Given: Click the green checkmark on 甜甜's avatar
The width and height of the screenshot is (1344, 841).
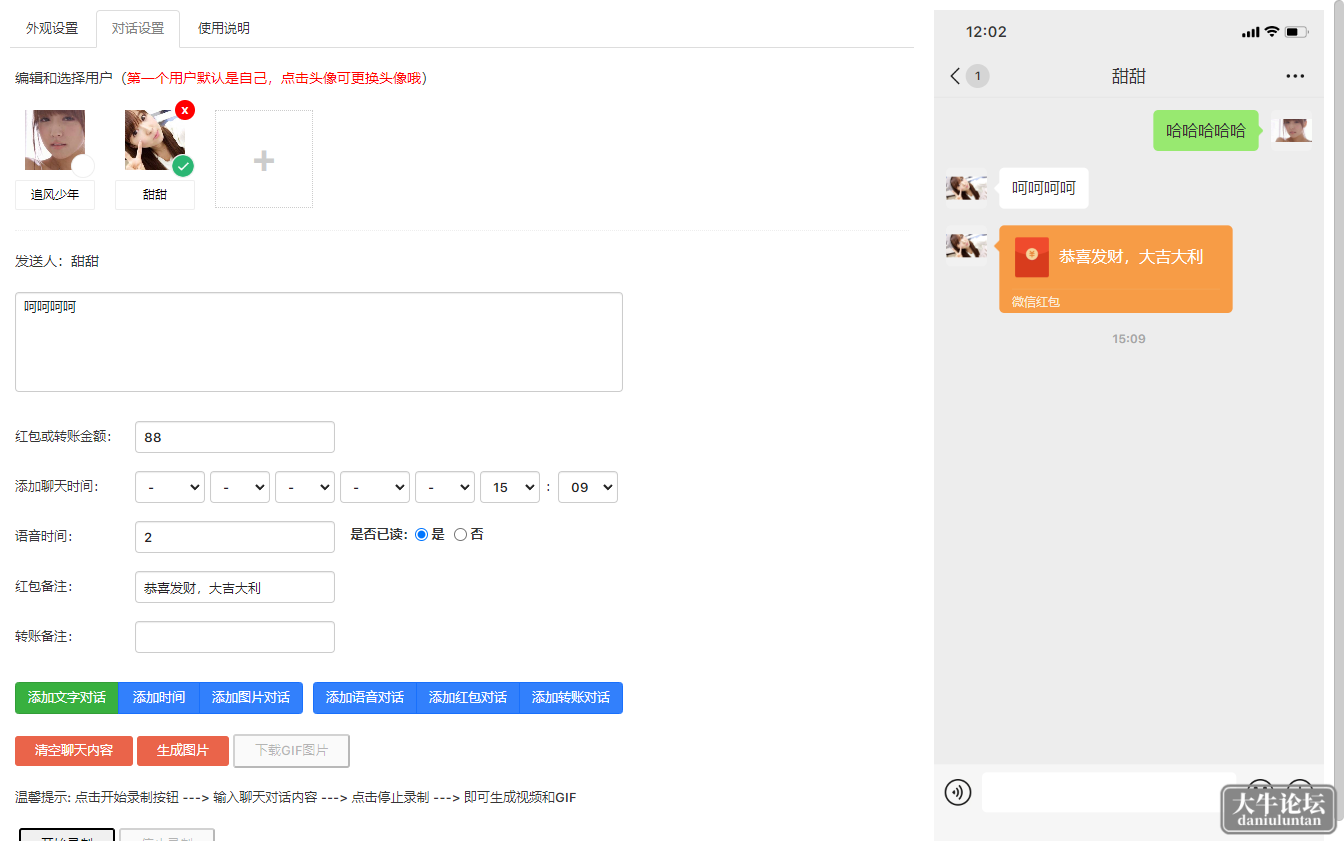Looking at the screenshot, I should 183,166.
